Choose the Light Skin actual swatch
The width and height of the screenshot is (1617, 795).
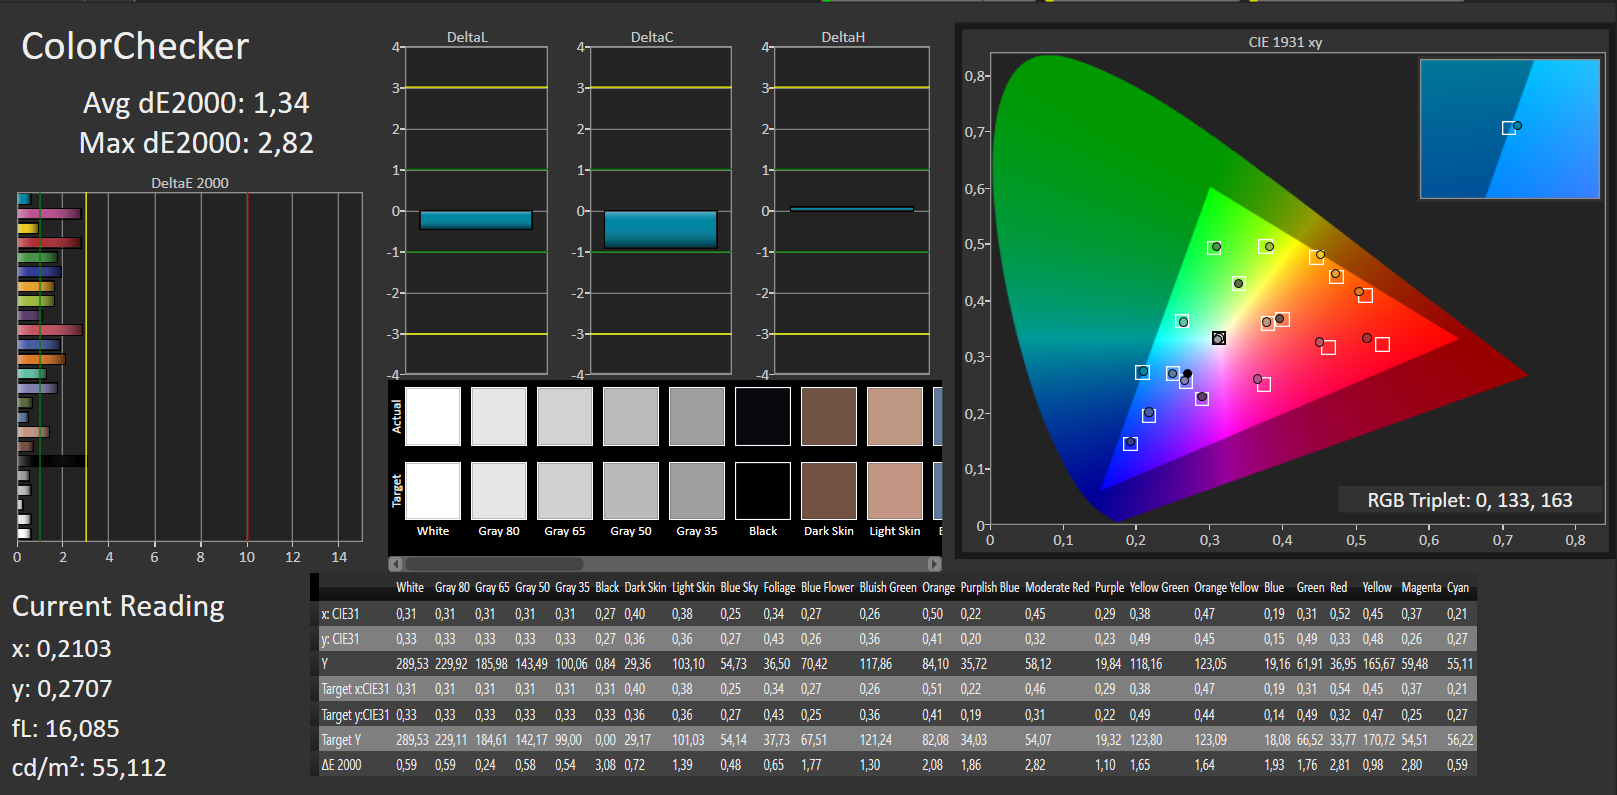tap(895, 416)
